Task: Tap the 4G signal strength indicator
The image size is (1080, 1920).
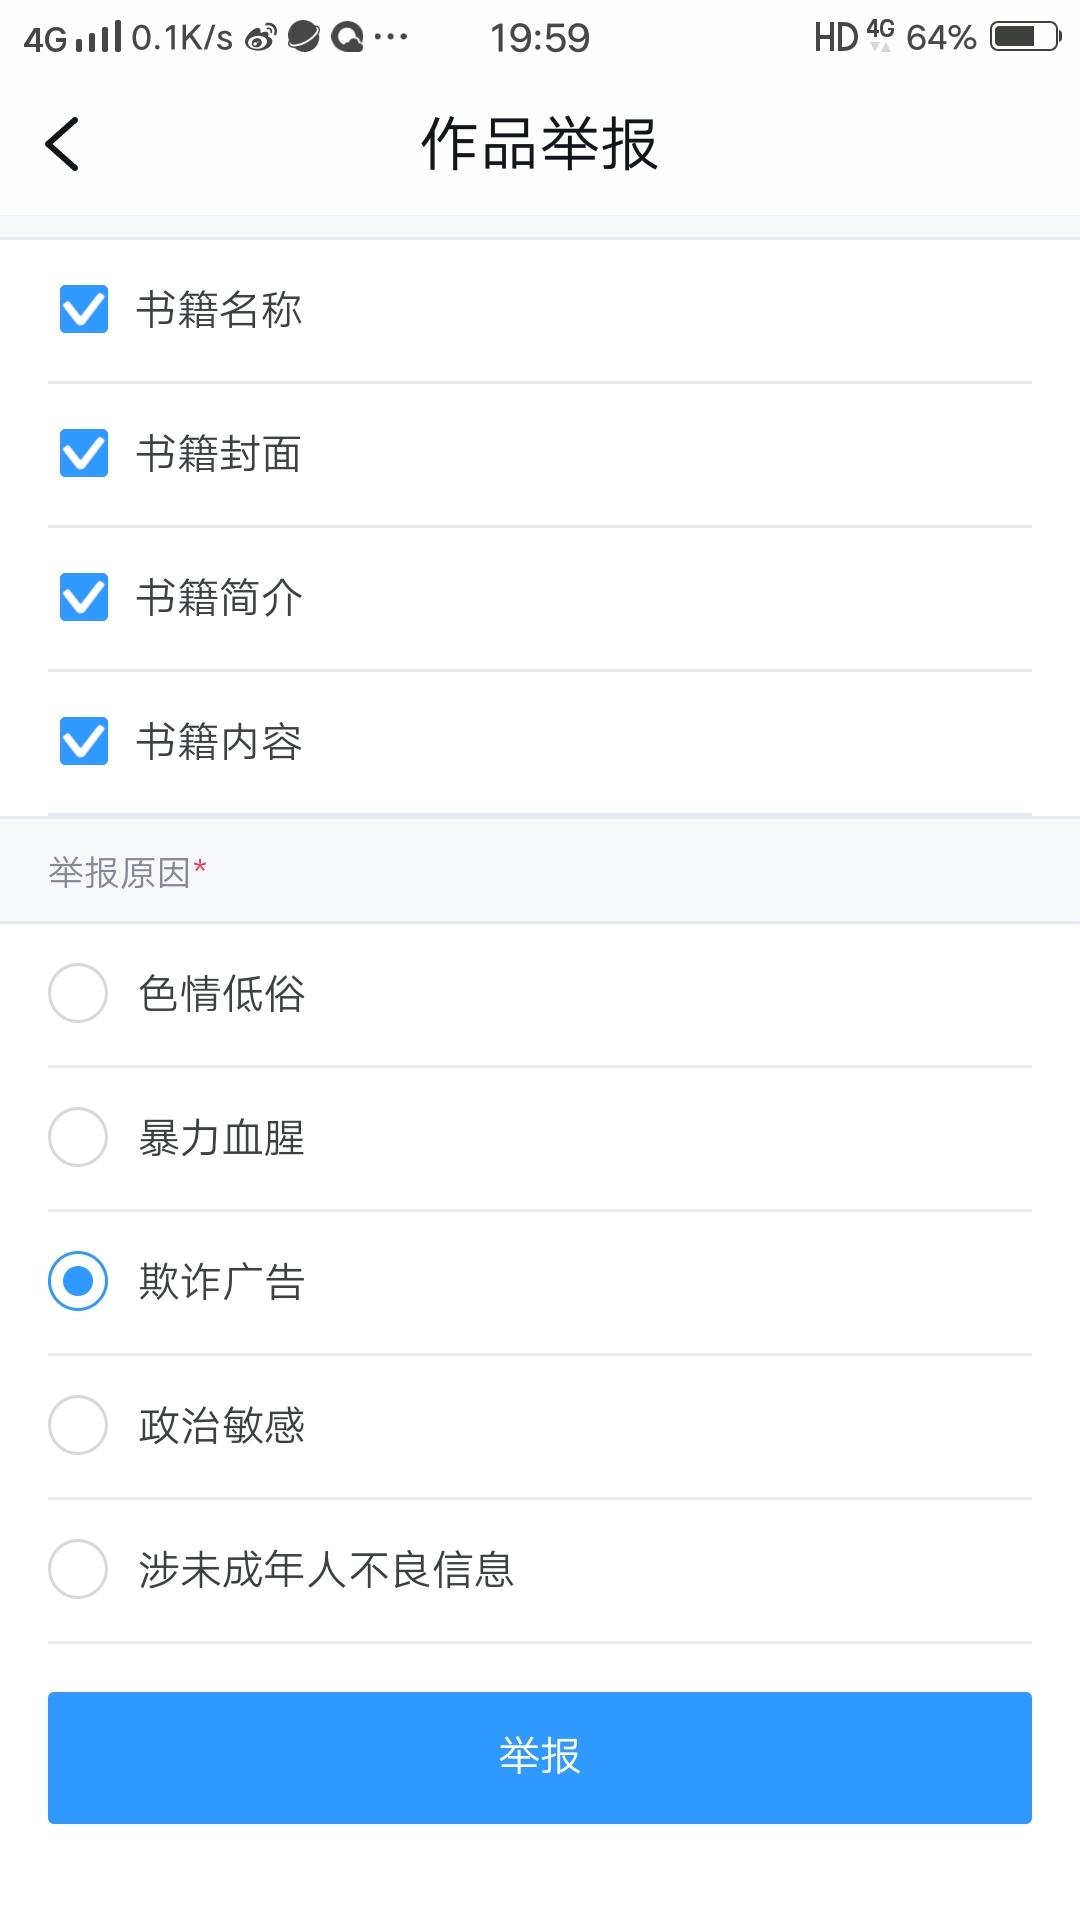Action: (72, 38)
